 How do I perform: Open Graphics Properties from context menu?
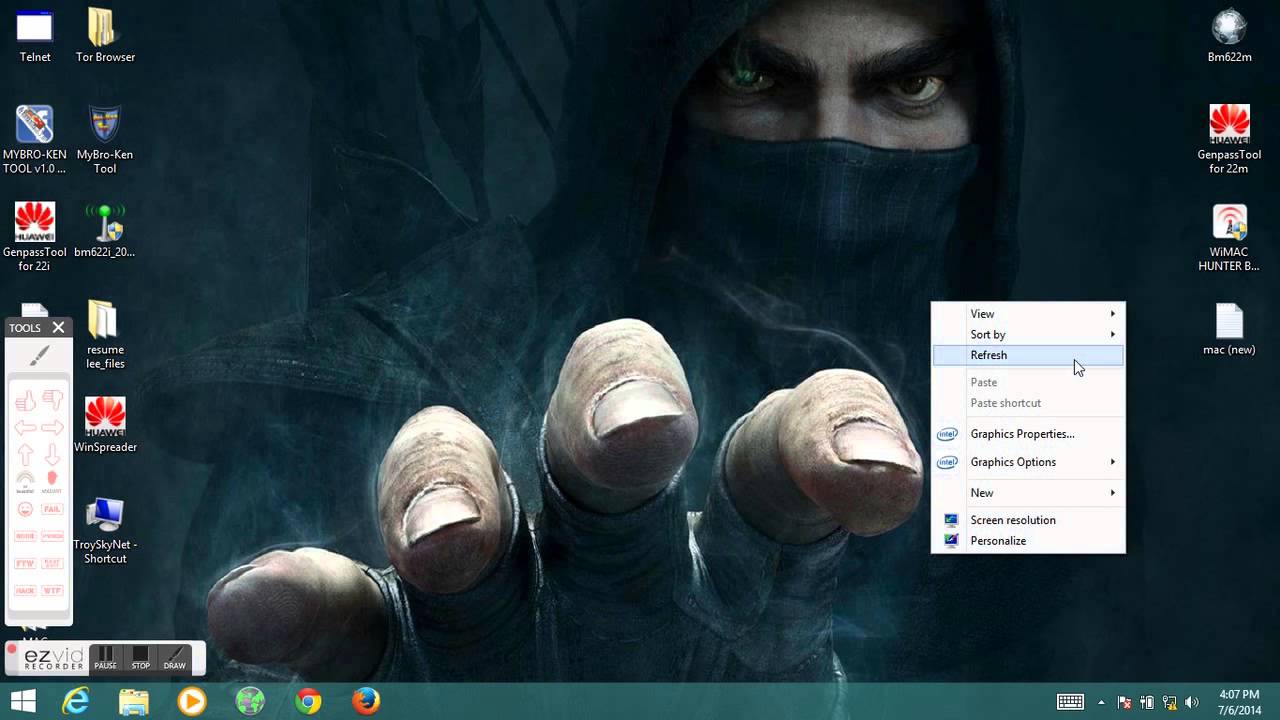click(x=1028, y=434)
